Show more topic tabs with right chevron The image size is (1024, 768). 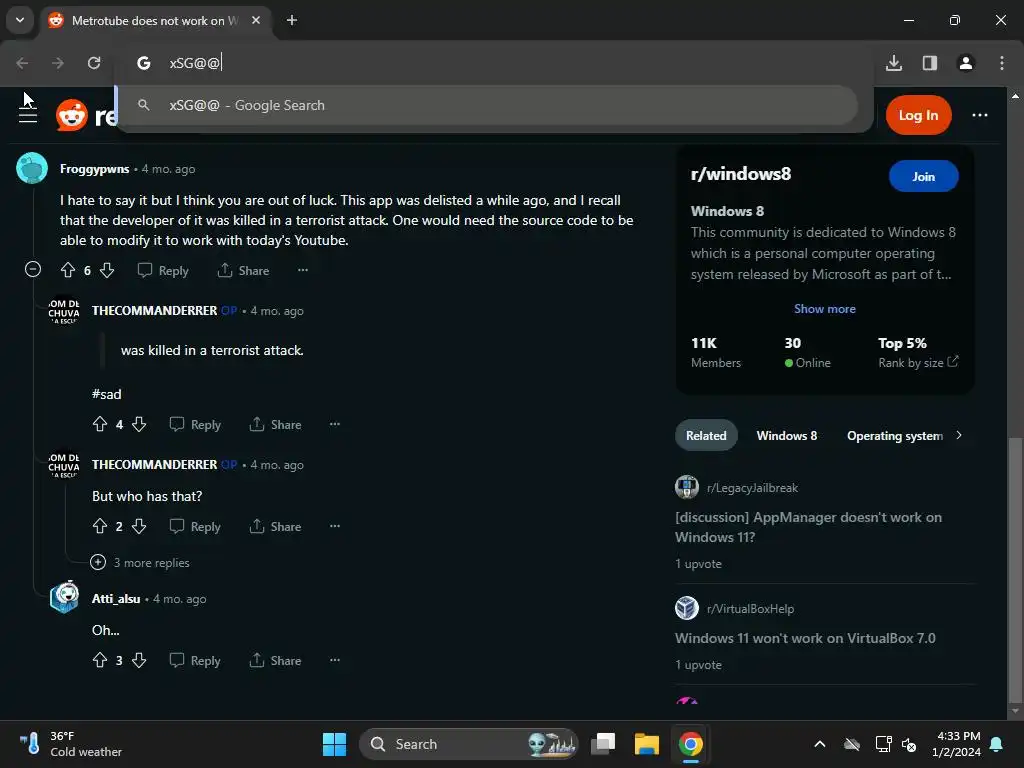point(959,435)
